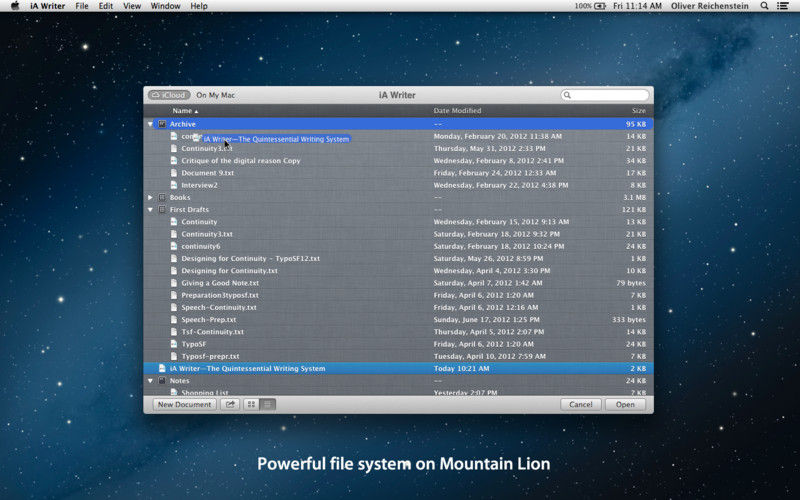Select Giving a Good Note.txt
Image resolution: width=800 pixels, height=500 pixels.
(x=220, y=283)
